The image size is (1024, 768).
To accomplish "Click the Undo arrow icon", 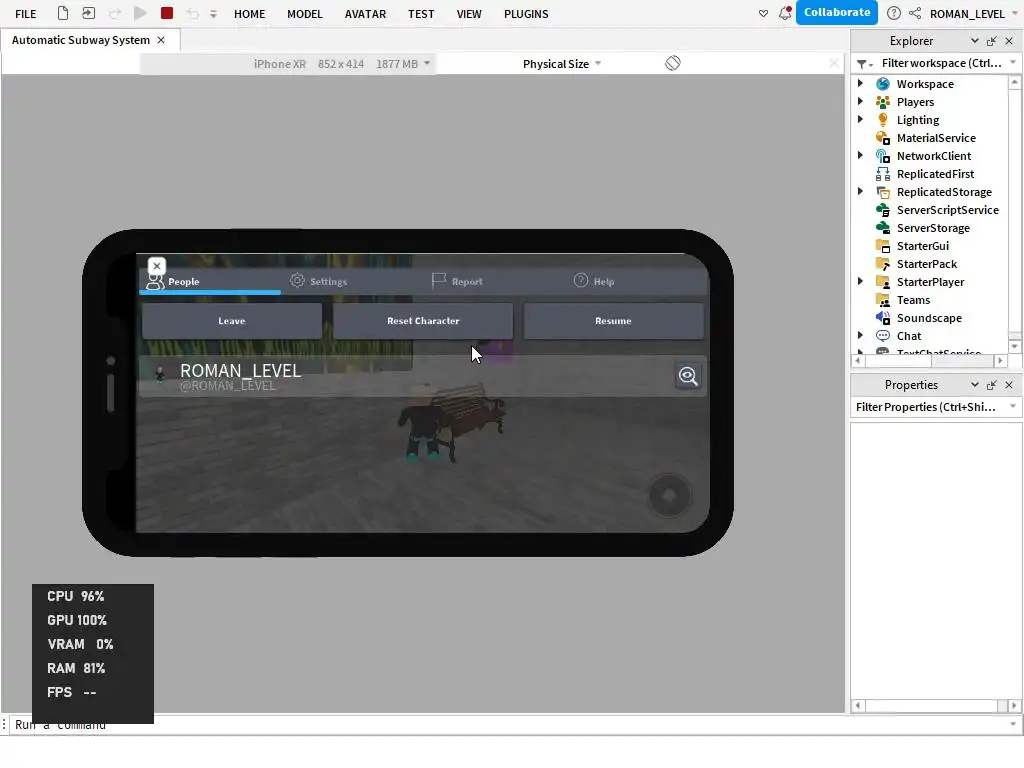I will click(193, 14).
